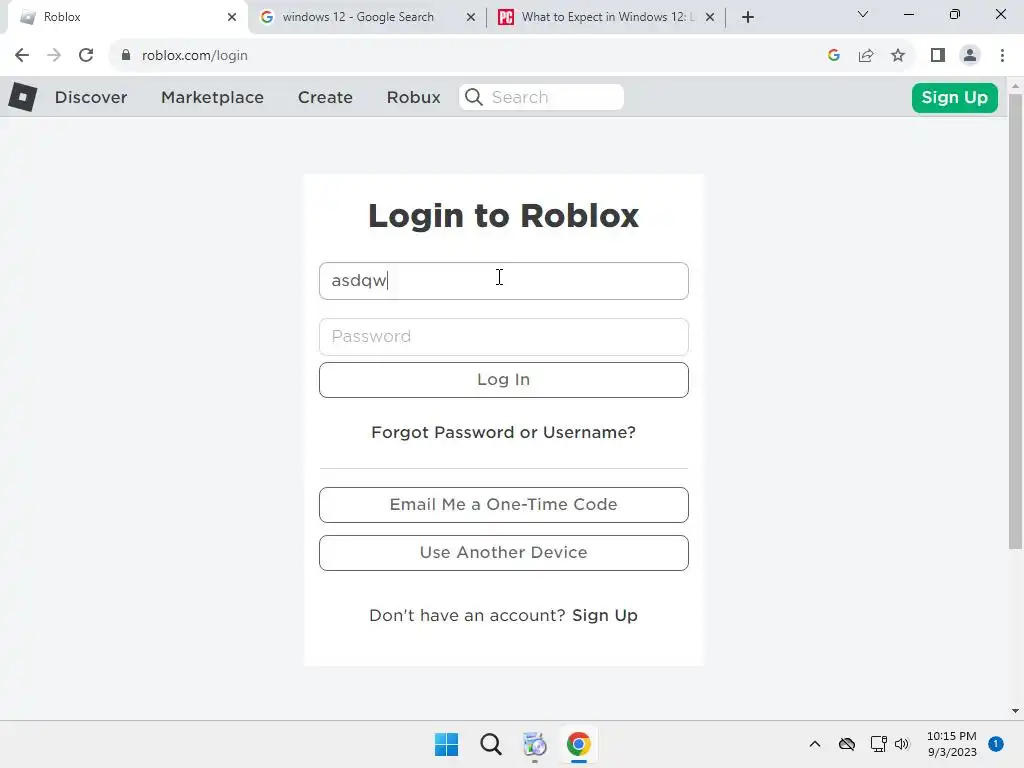Share this page using the share icon

[x=866, y=56]
